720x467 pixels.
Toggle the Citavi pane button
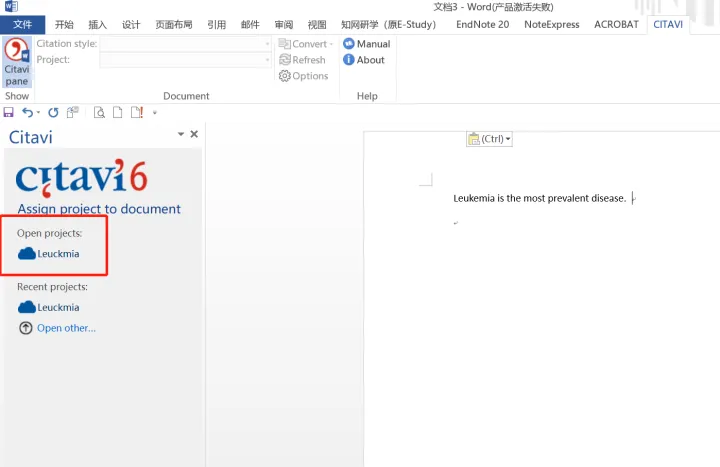(x=17, y=62)
